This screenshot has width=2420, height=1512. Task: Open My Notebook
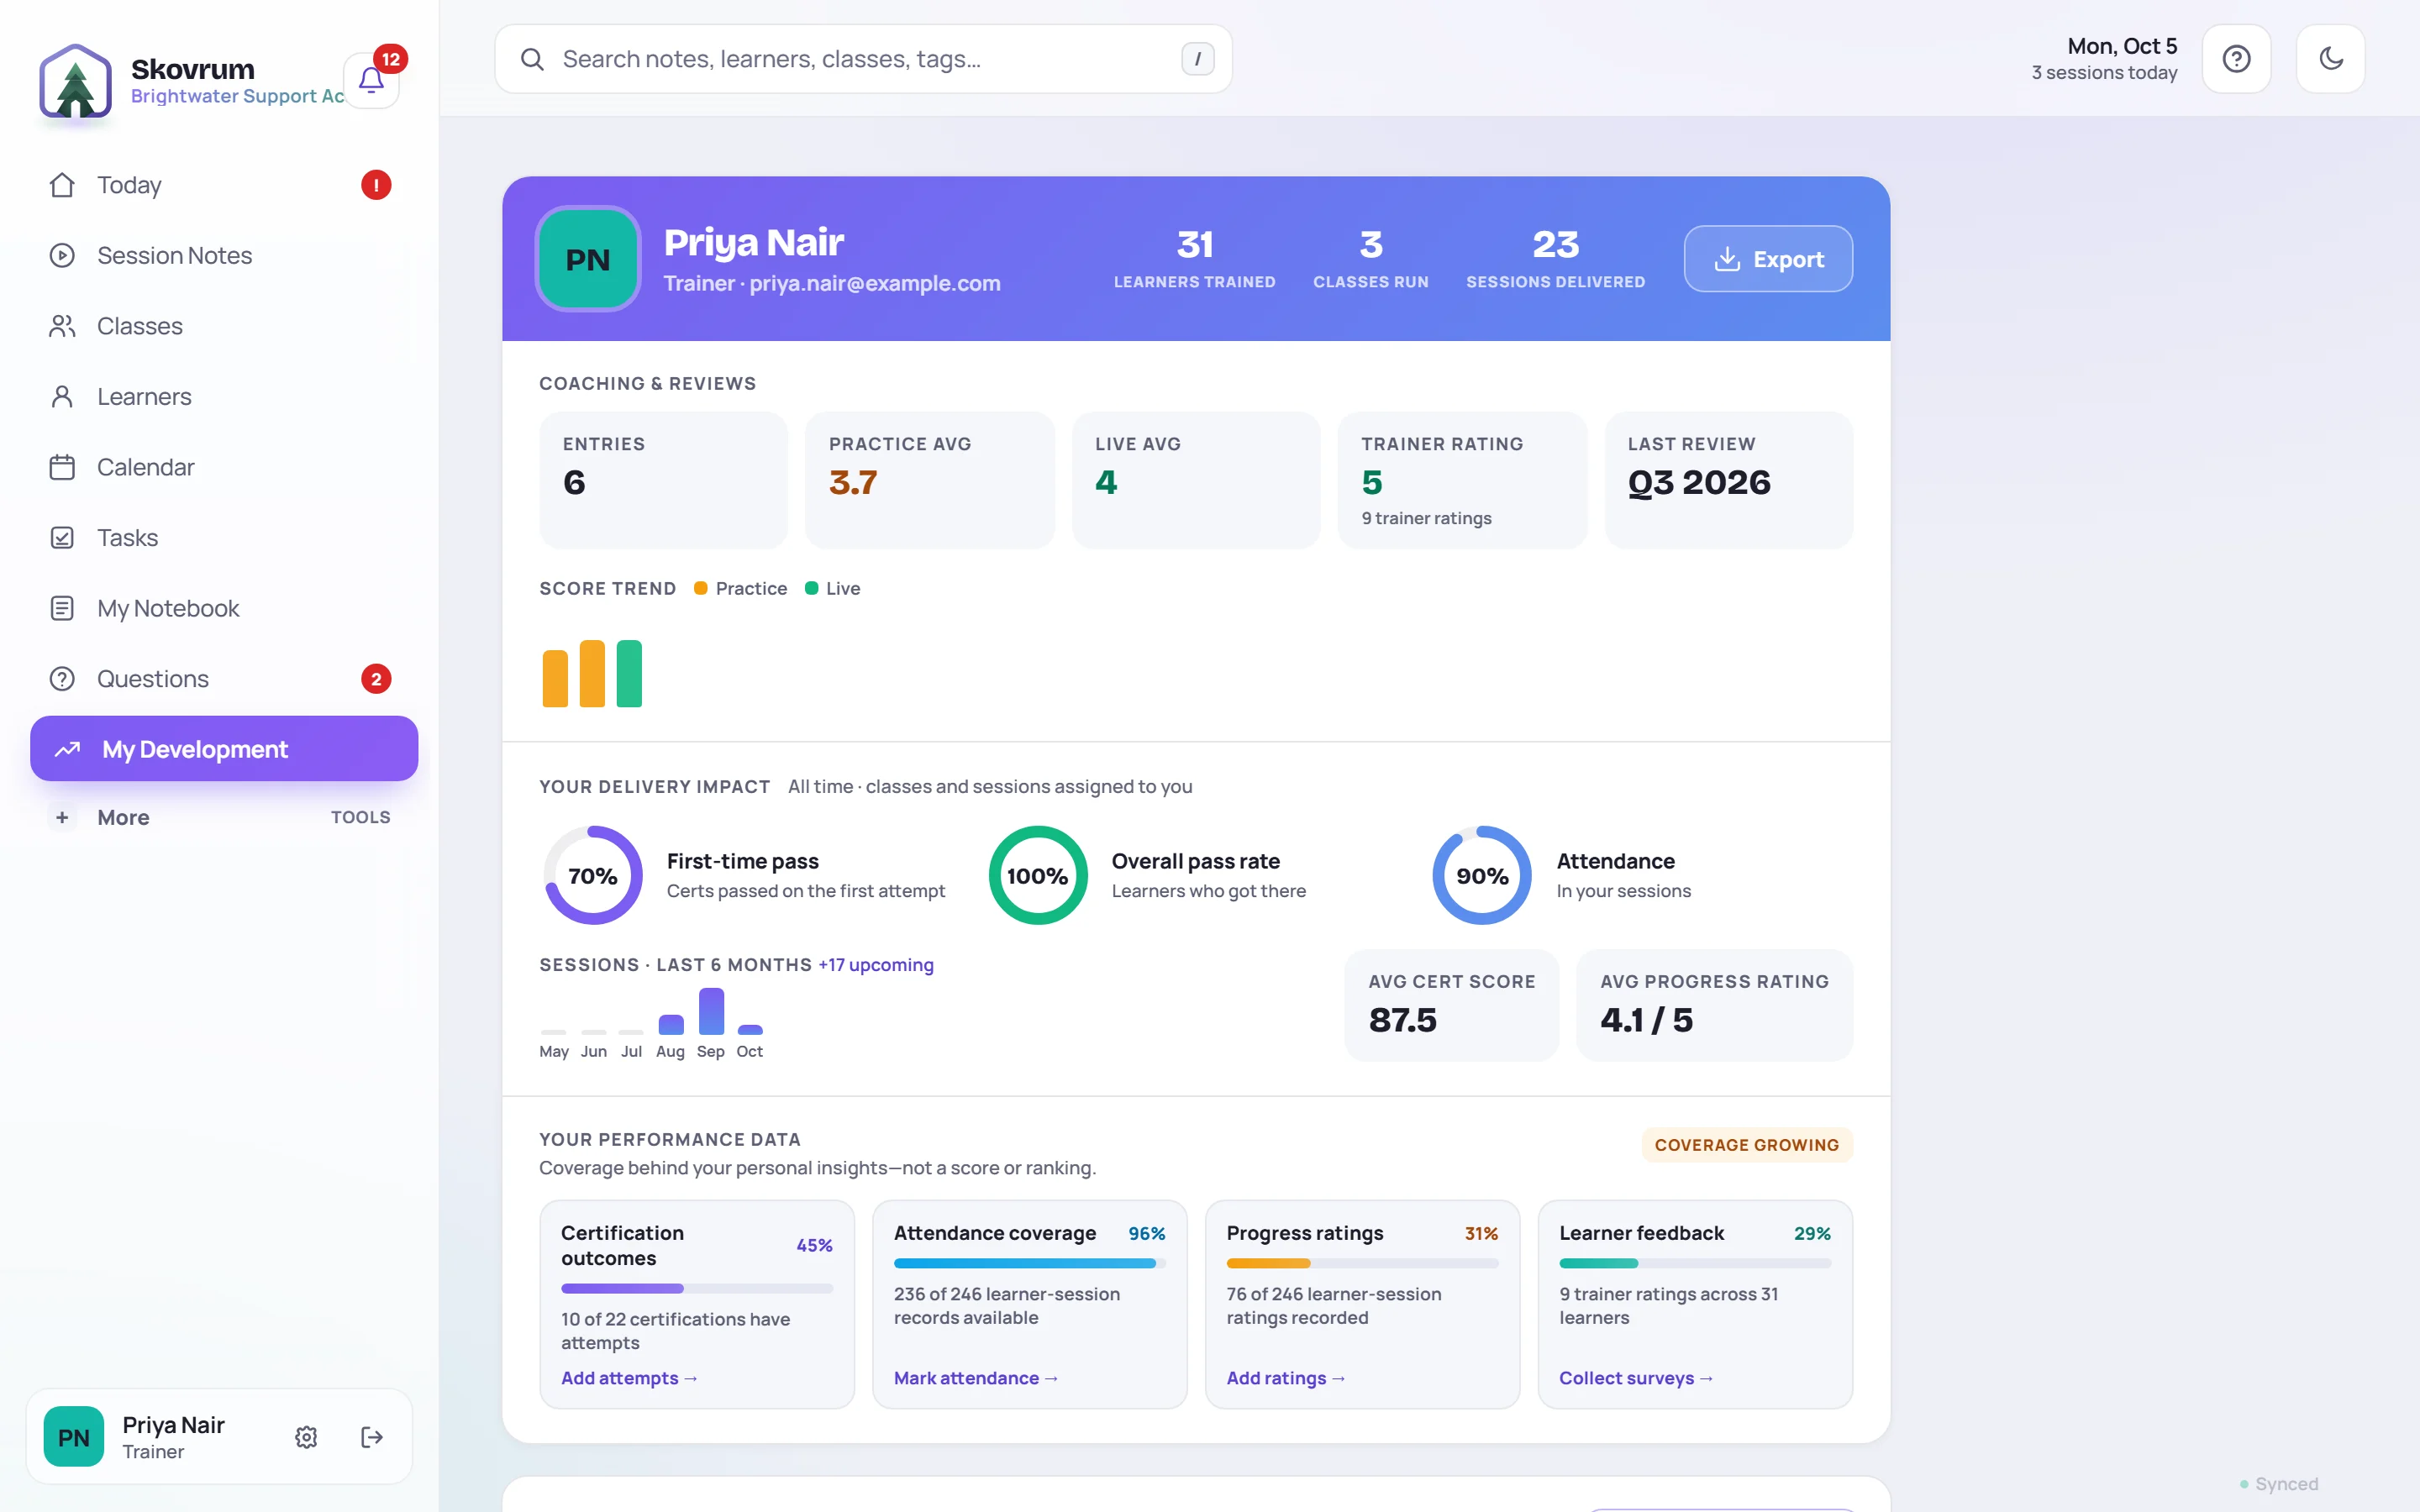click(x=224, y=608)
